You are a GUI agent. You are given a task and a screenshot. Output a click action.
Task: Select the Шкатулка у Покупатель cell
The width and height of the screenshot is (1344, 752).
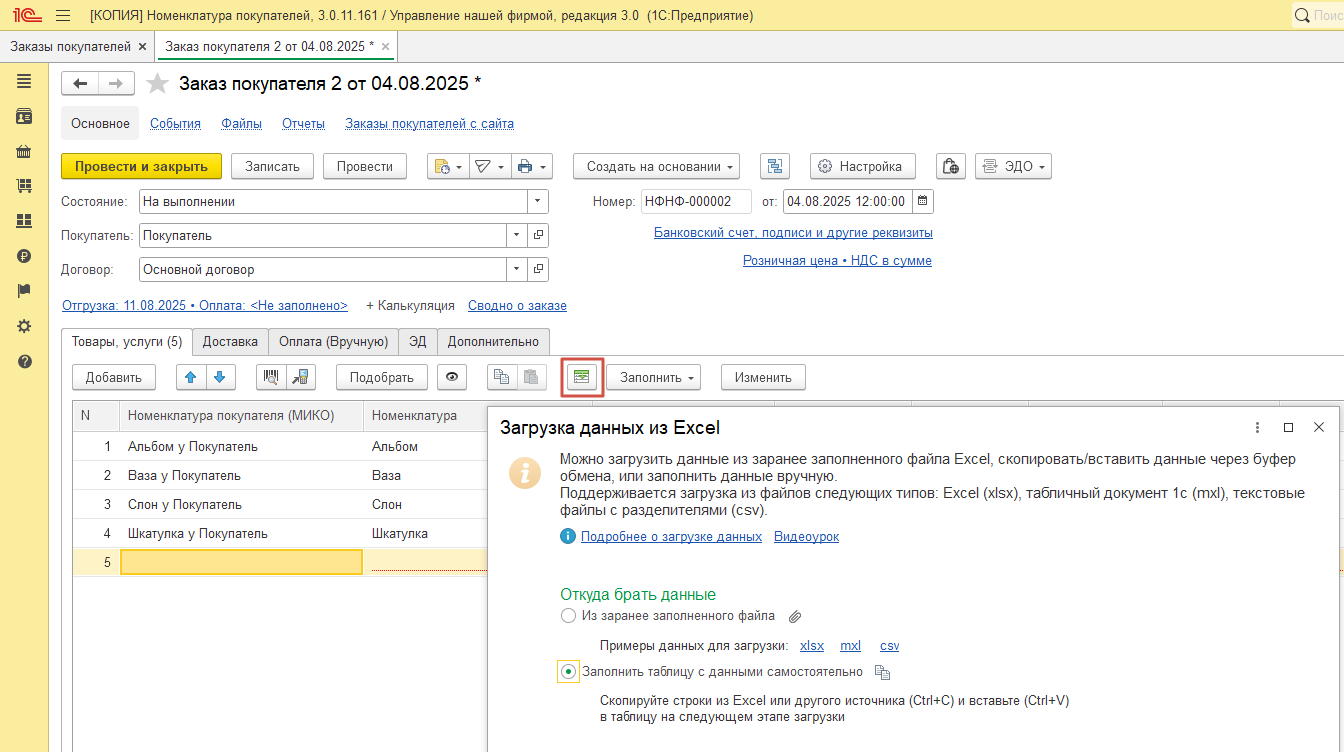point(241,533)
